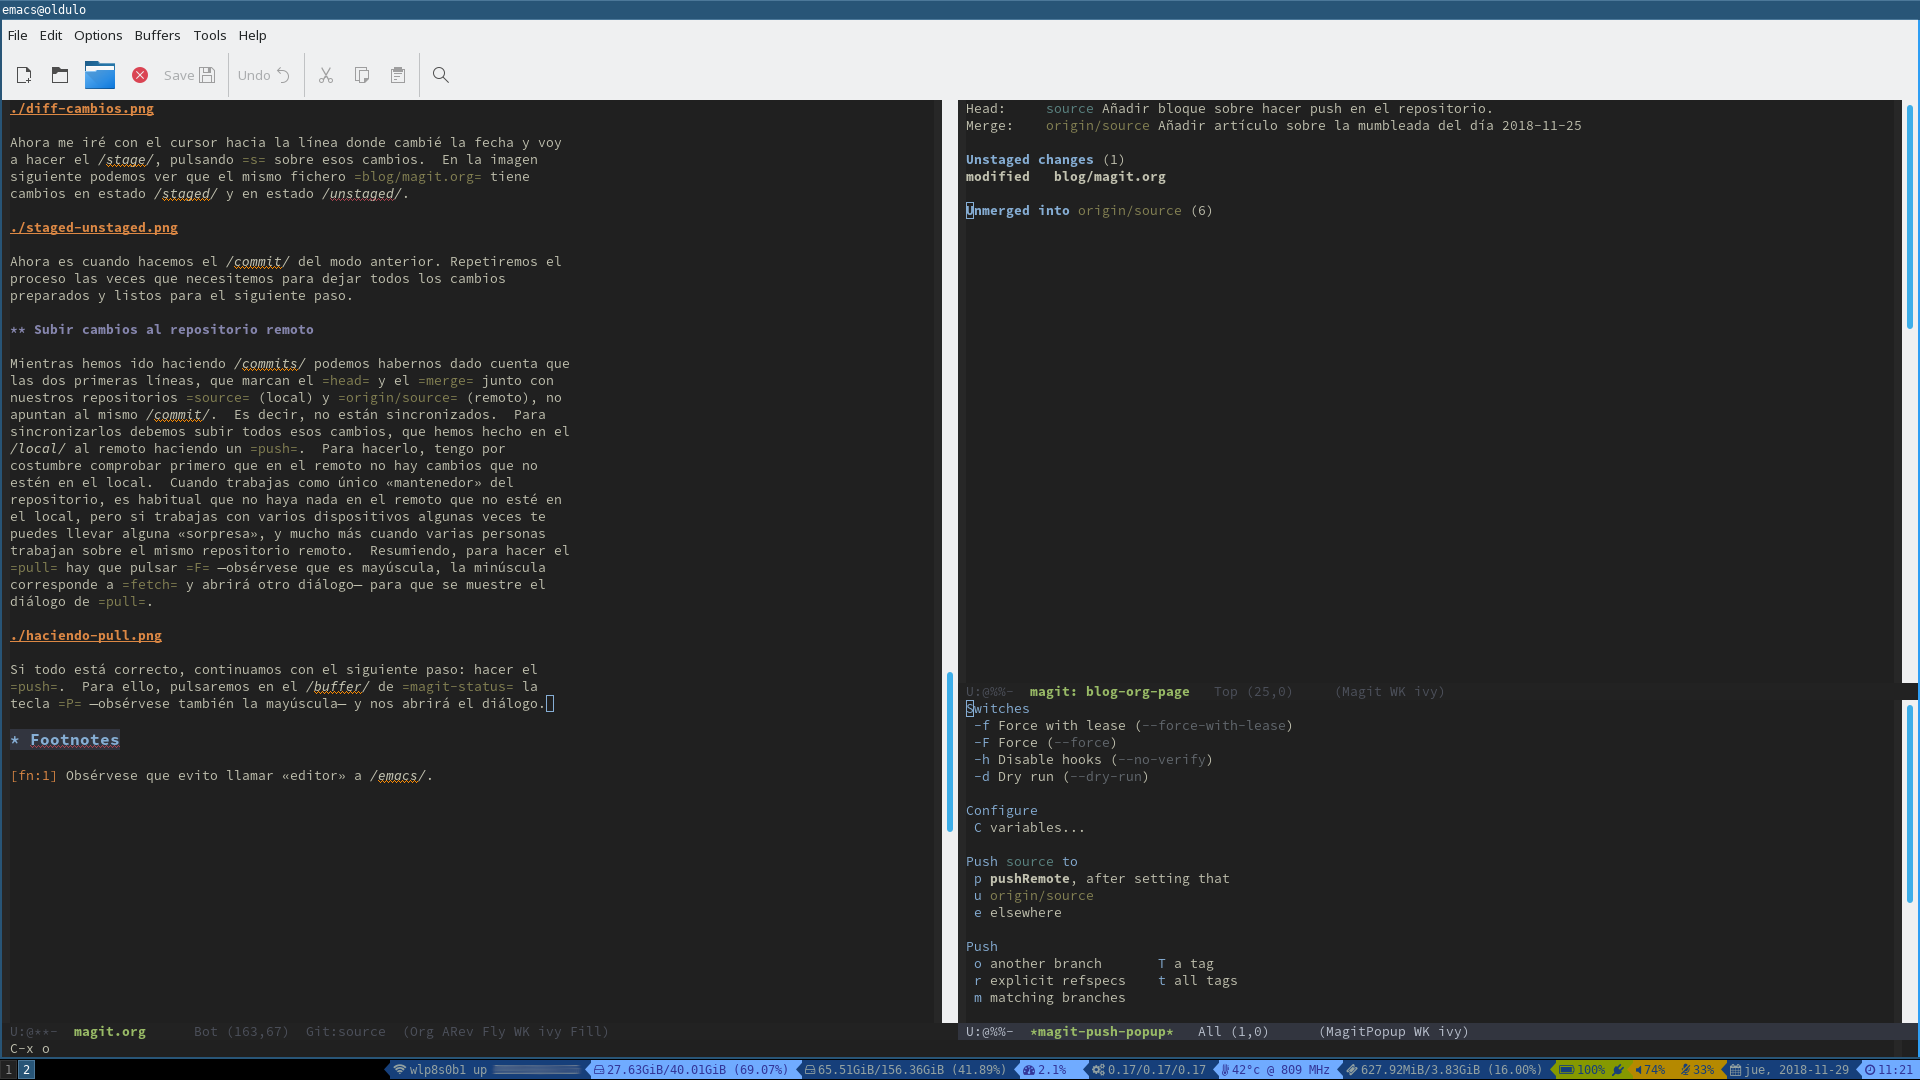Viewport: 1920px width, 1080px height.
Task: Click the memory usage 627.92MiB indicator
Action: pyautogui.click(x=1445, y=1069)
